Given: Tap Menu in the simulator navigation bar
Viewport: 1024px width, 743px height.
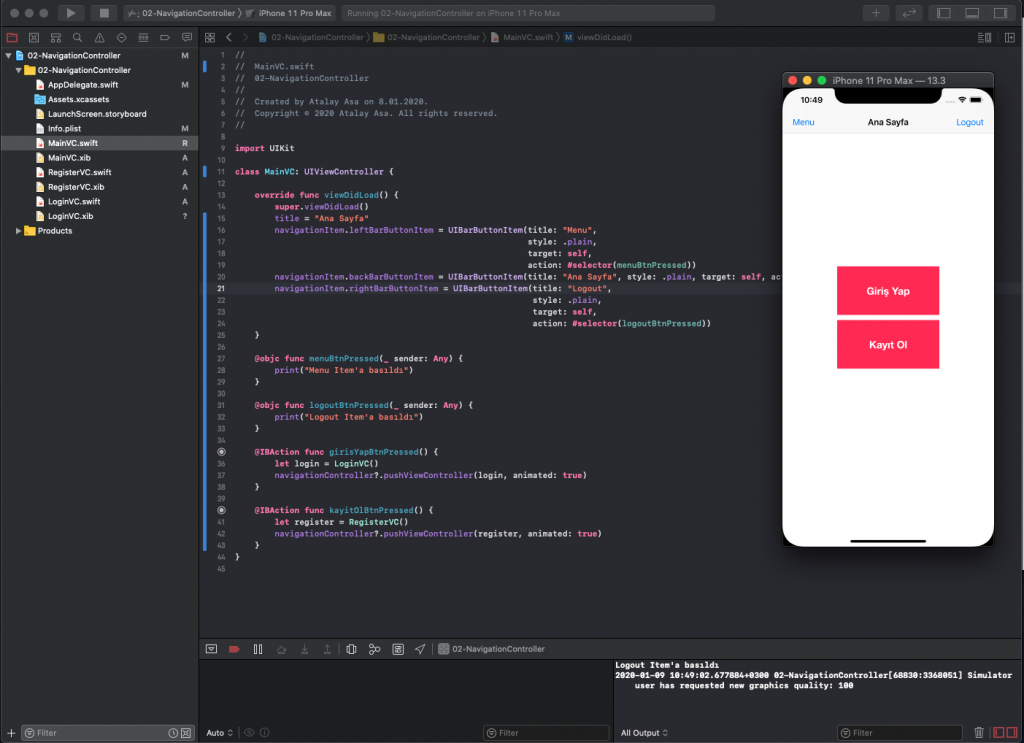Looking at the screenshot, I should [x=803, y=122].
